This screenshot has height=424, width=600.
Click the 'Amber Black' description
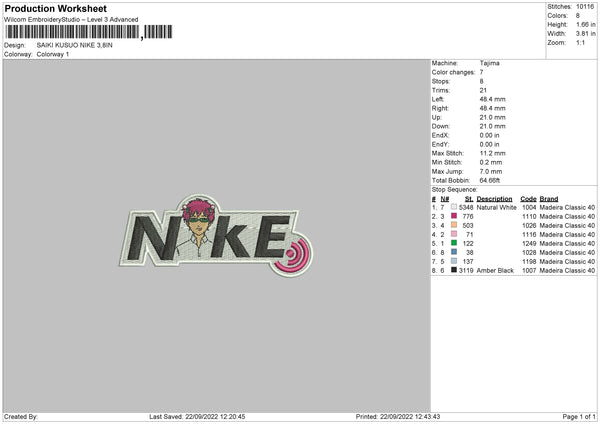click(x=495, y=271)
